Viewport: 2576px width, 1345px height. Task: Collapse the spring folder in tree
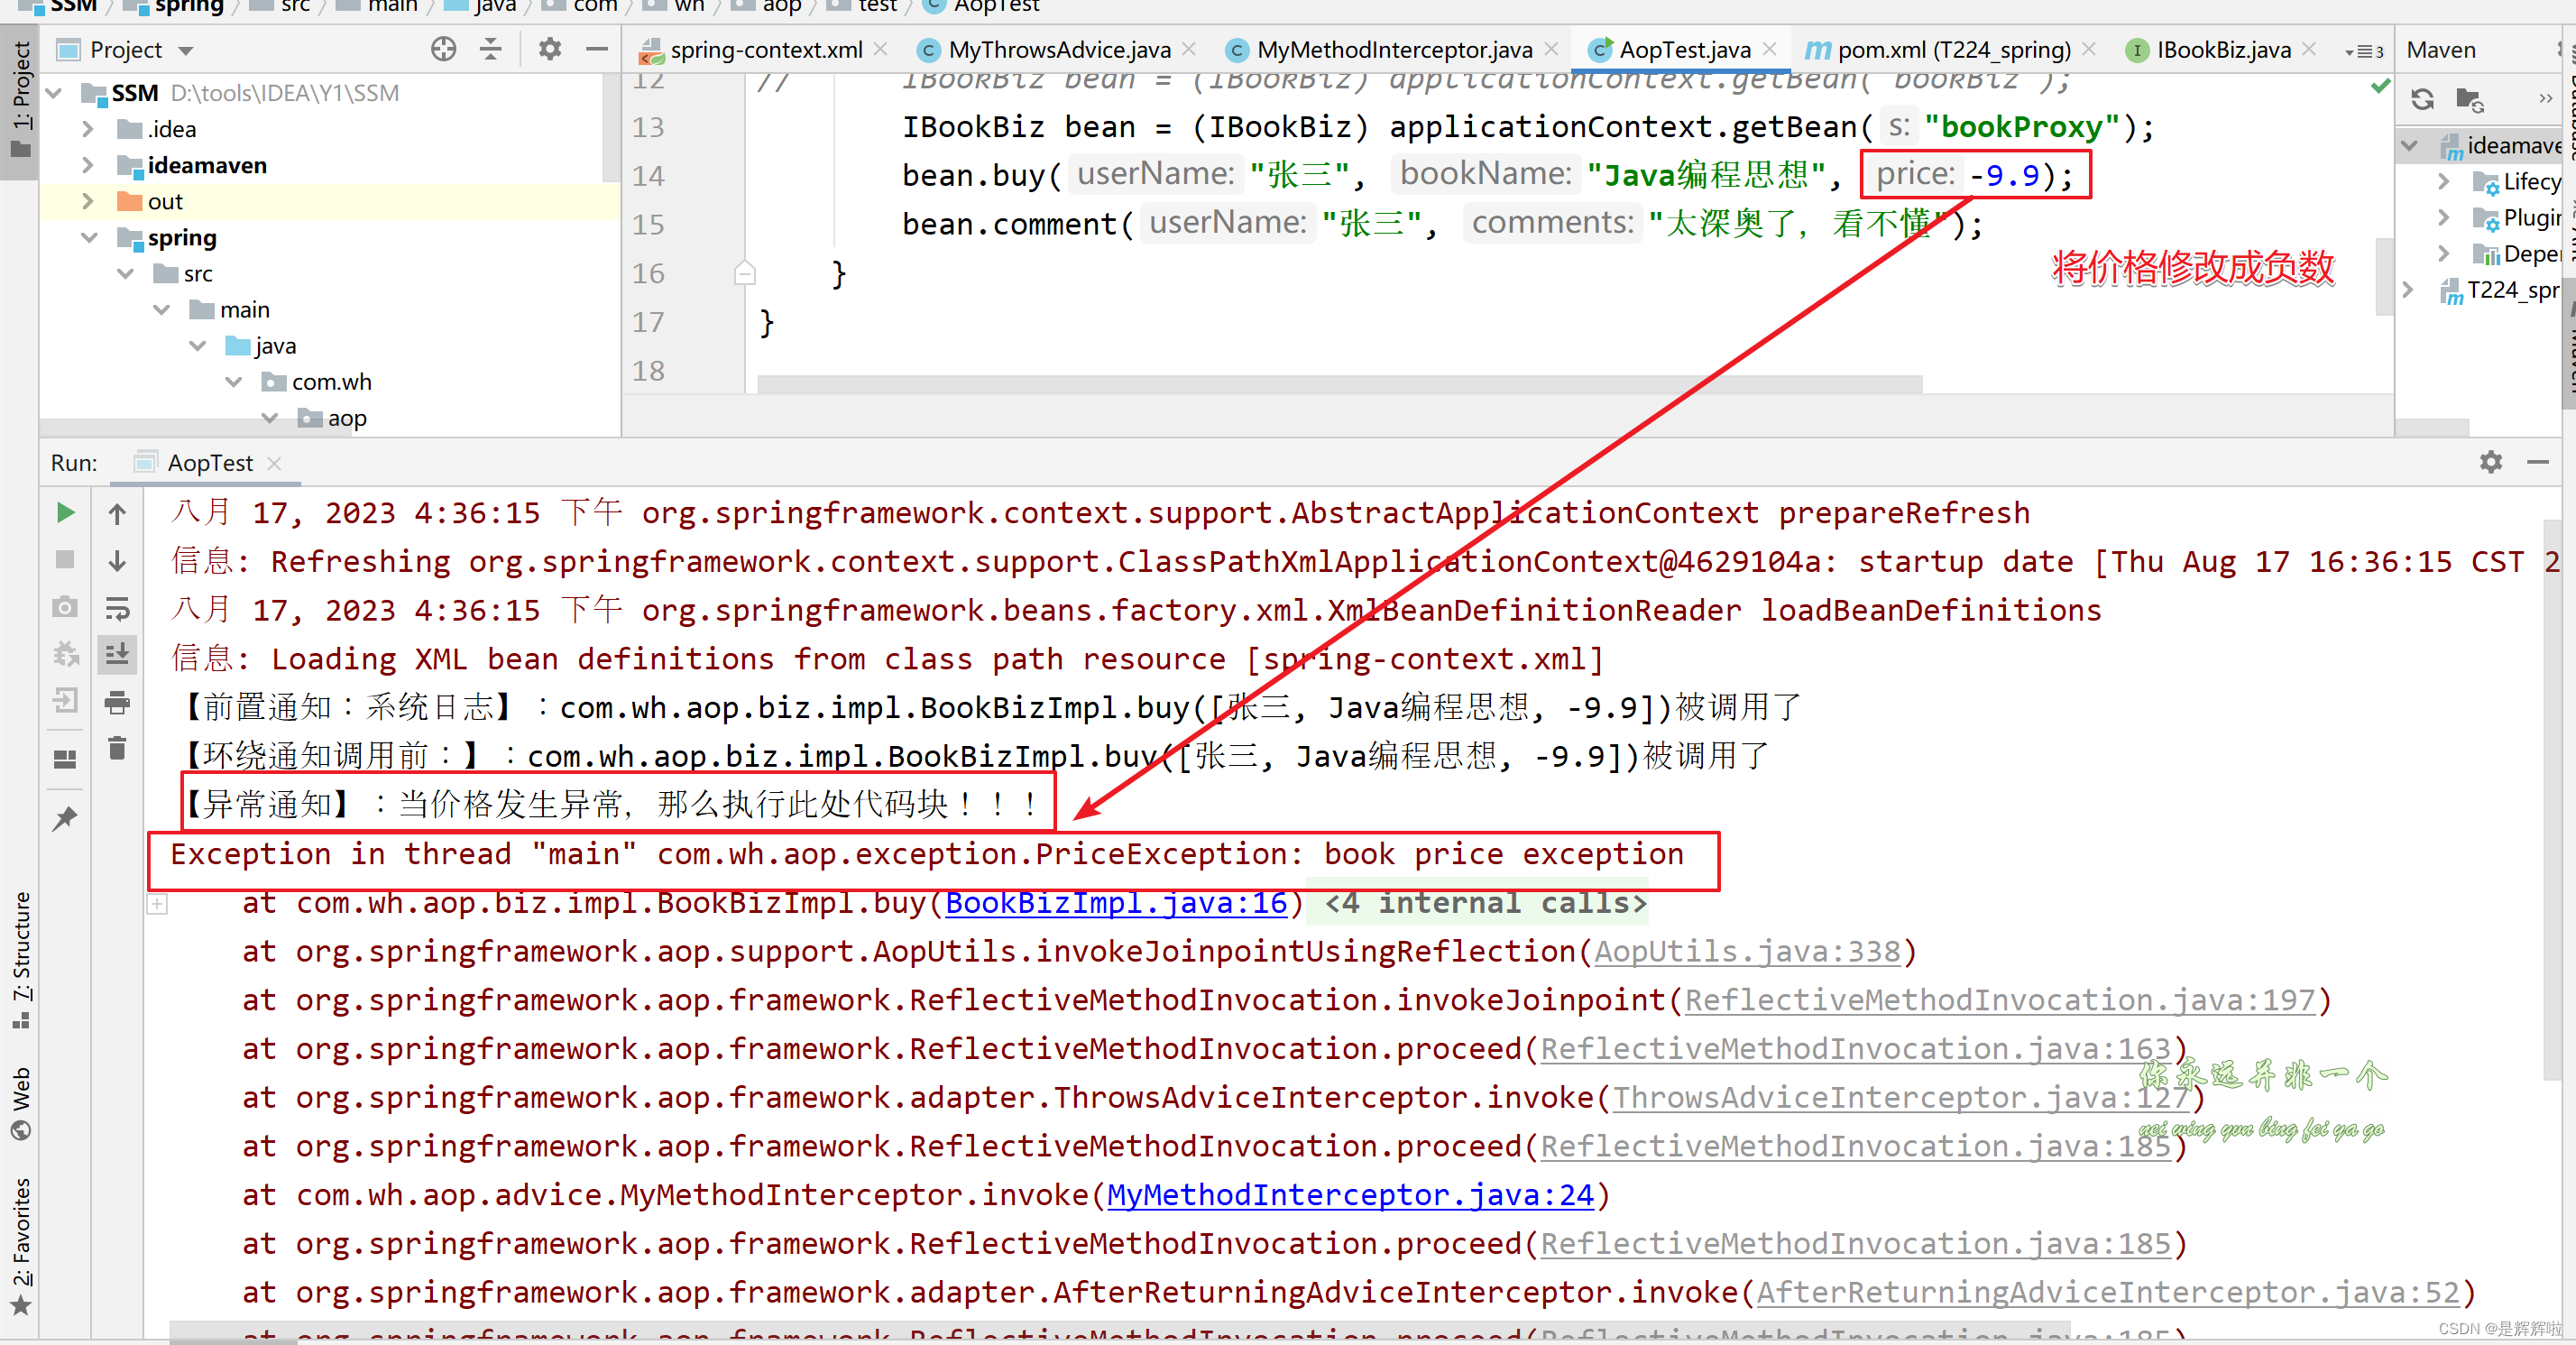(88, 238)
